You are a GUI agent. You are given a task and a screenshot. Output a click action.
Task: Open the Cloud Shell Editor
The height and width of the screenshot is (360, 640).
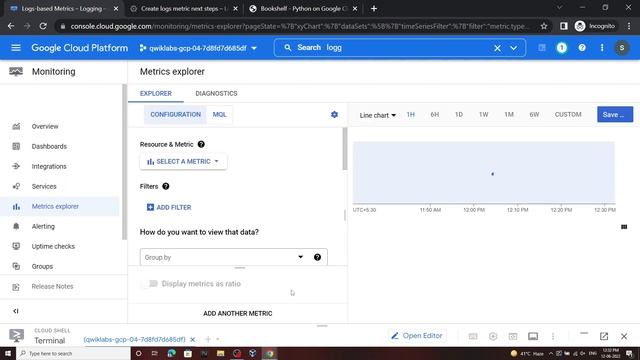pos(417,336)
